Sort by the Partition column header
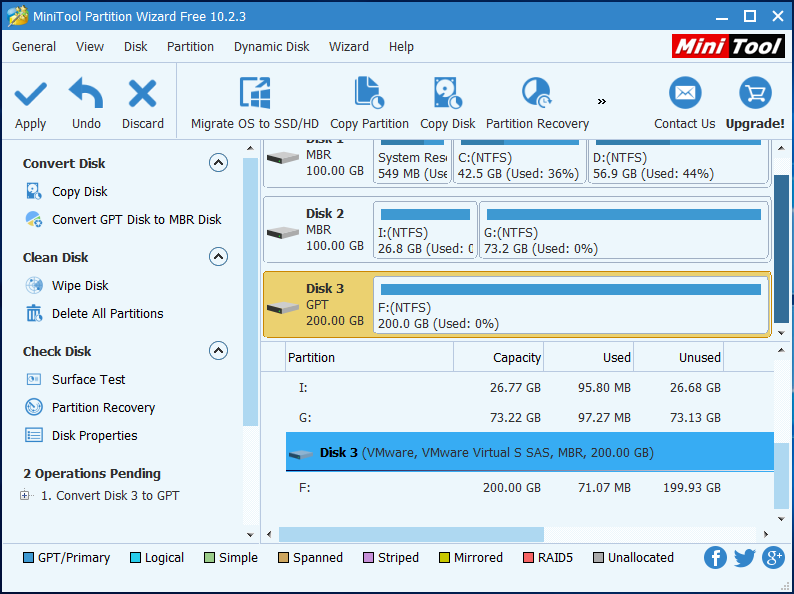The image size is (794, 594). (x=370, y=358)
